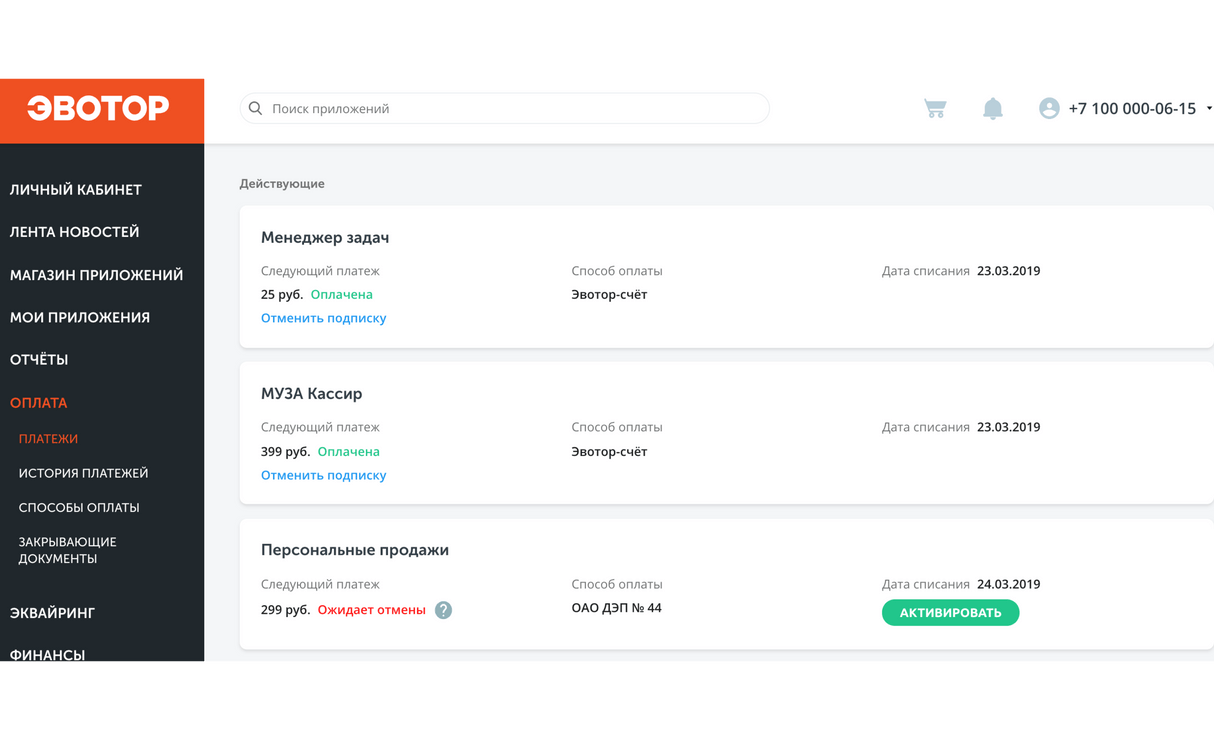Click date 23.03.2019 in МУЗА Кассир card
1214x740 pixels.
1008,427
